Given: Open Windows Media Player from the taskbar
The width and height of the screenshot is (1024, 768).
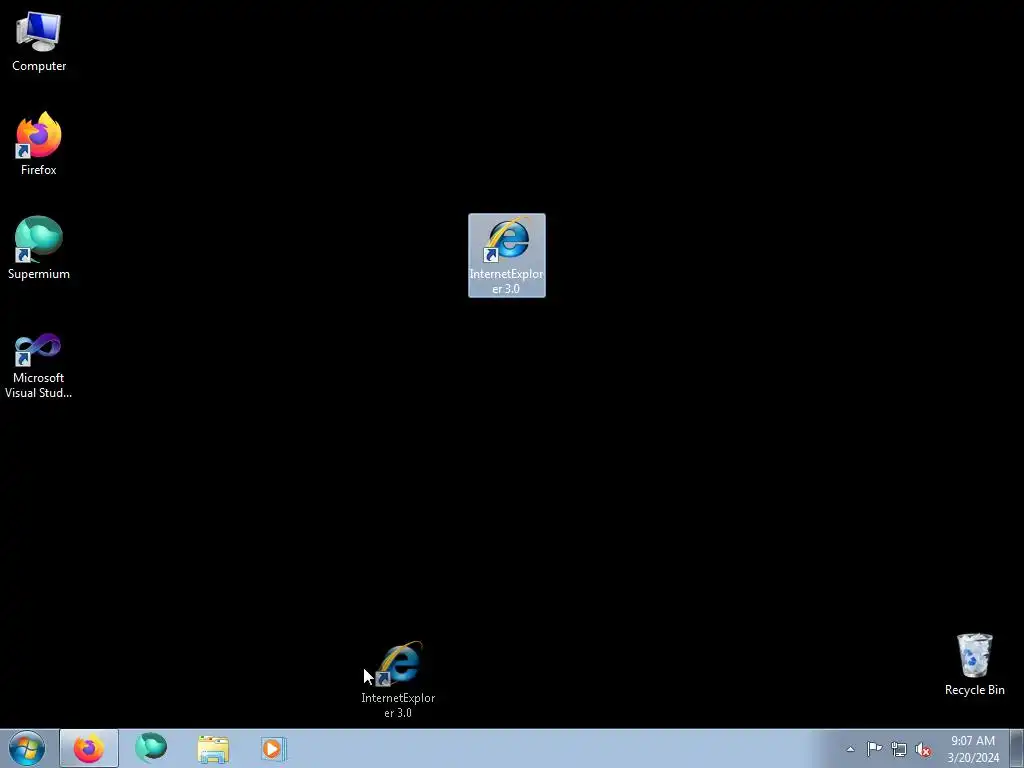Looking at the screenshot, I should 274,748.
